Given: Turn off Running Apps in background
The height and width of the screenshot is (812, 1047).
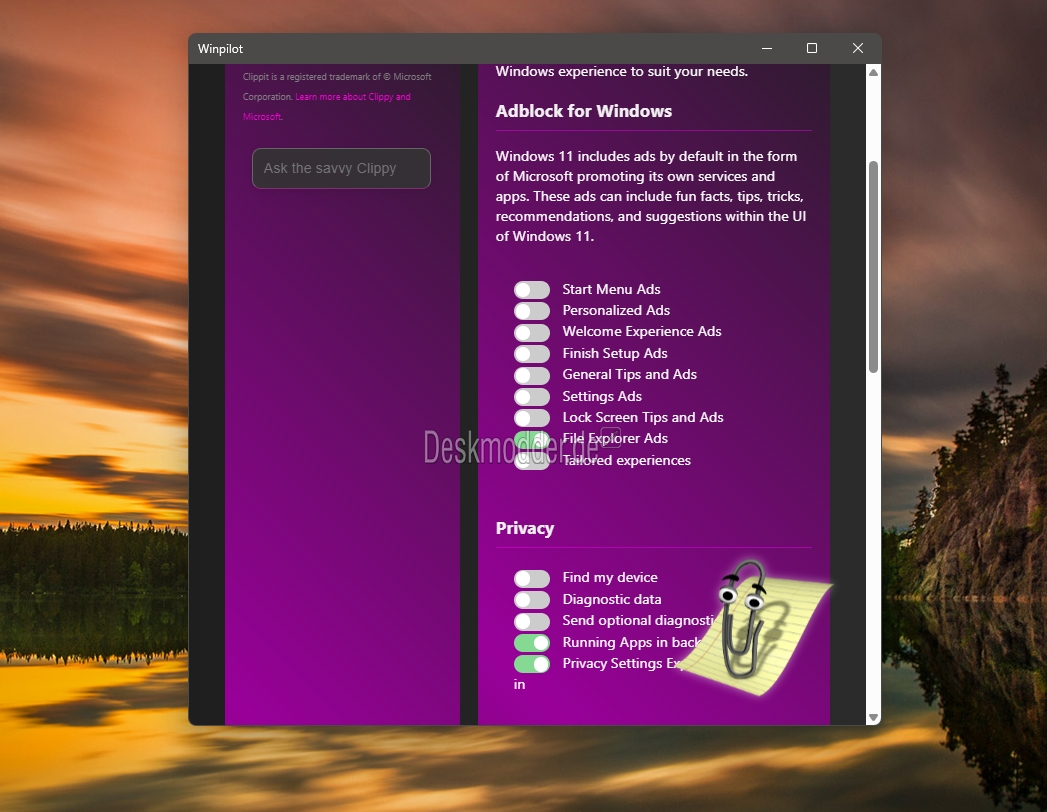Looking at the screenshot, I should (x=532, y=642).
